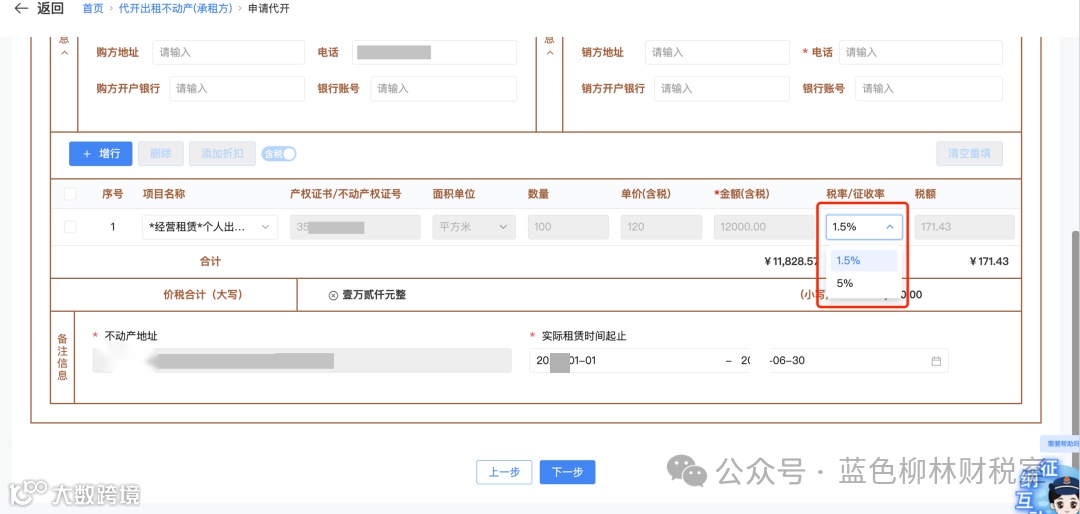Click the 产权证书 number field
Image resolution: width=1080 pixels, height=514 pixels.
pyautogui.click(x=355, y=227)
